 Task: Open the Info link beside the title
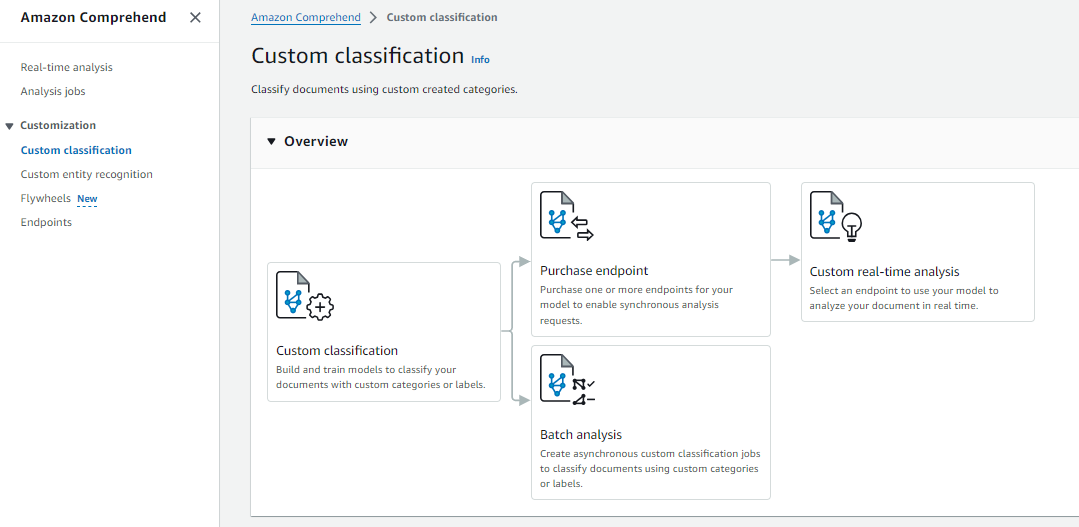[x=480, y=60]
